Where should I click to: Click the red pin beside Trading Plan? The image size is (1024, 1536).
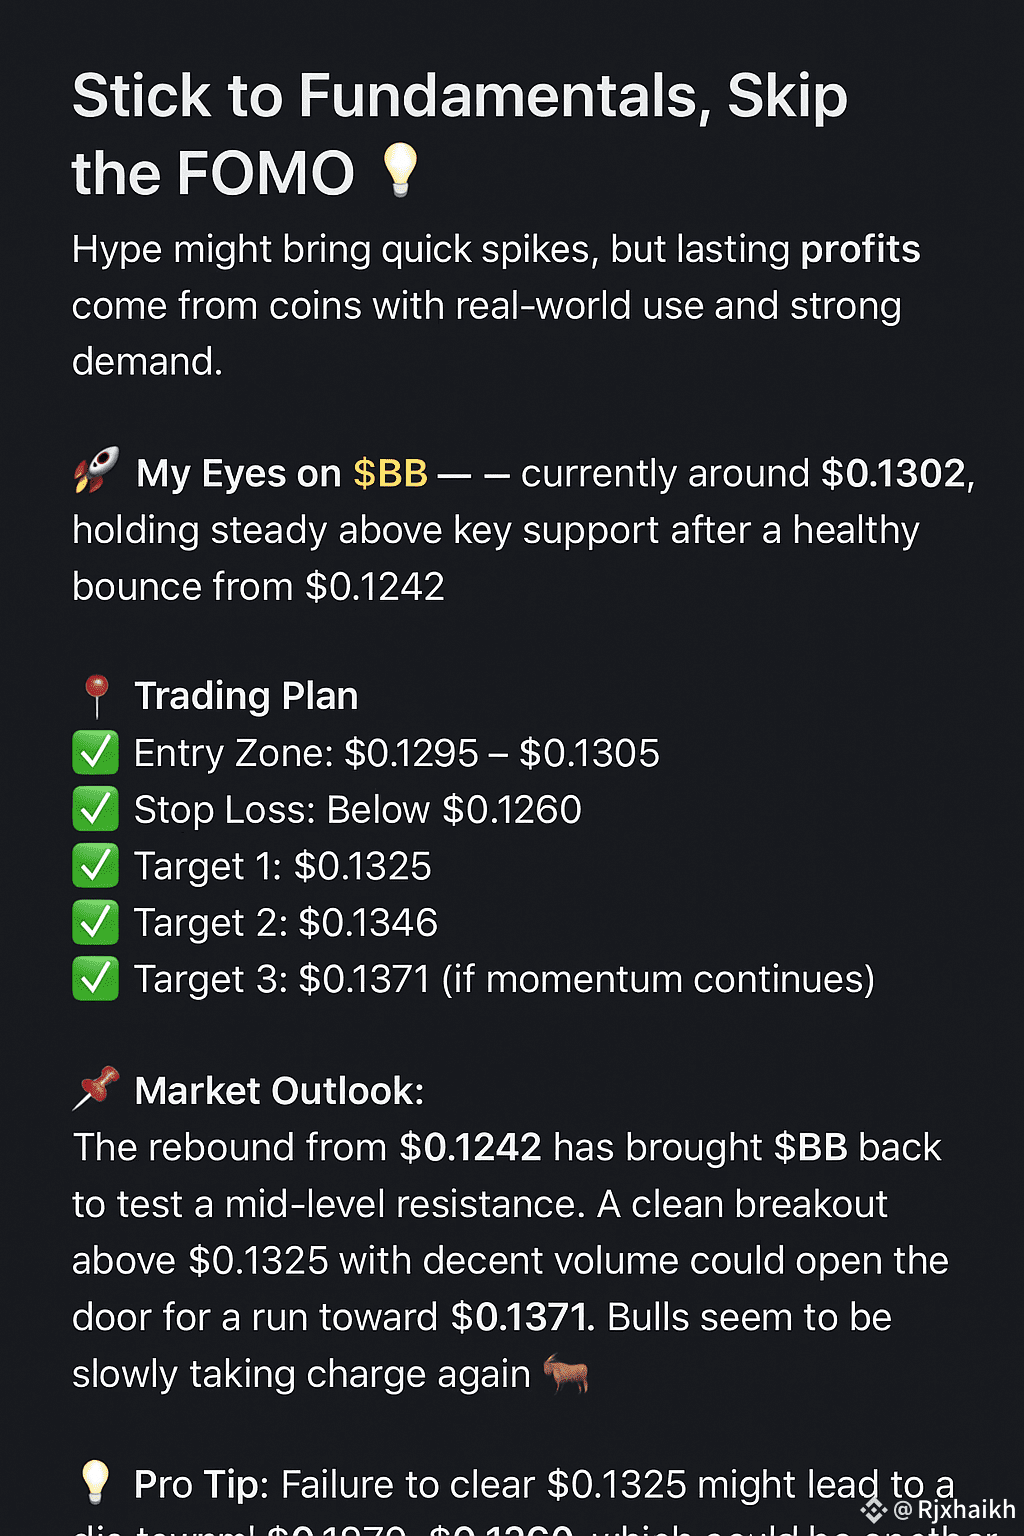click(x=96, y=696)
